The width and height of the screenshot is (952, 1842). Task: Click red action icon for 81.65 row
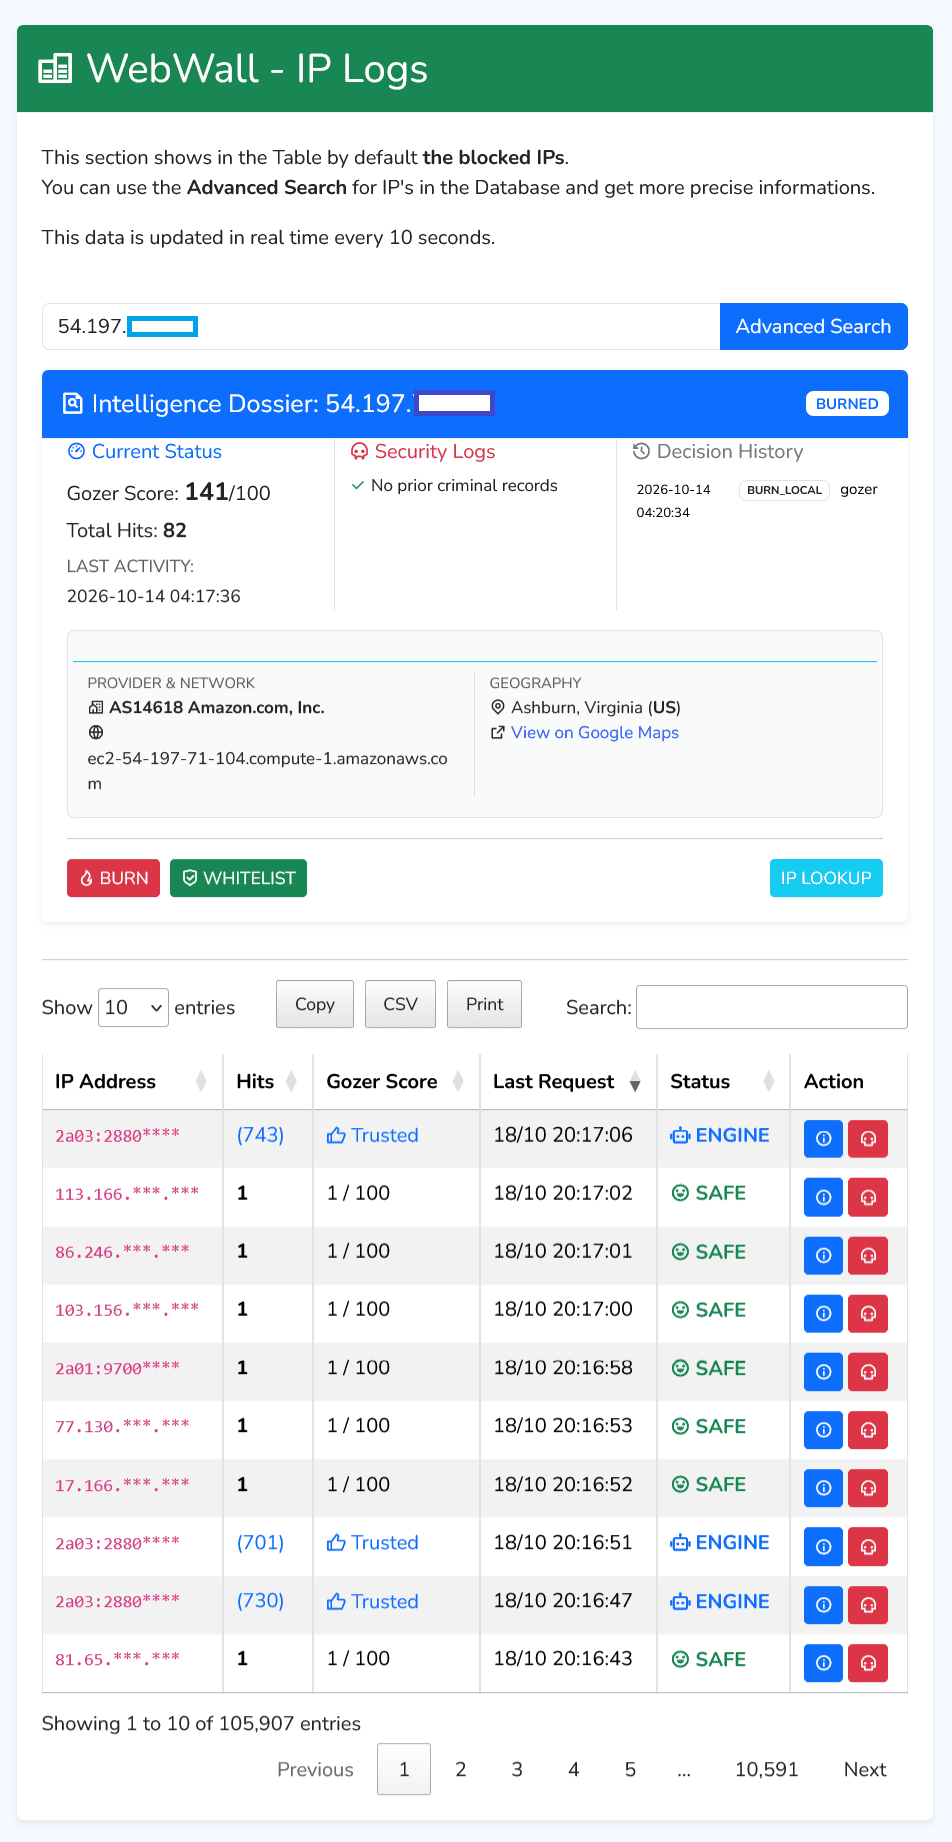[x=868, y=1663]
